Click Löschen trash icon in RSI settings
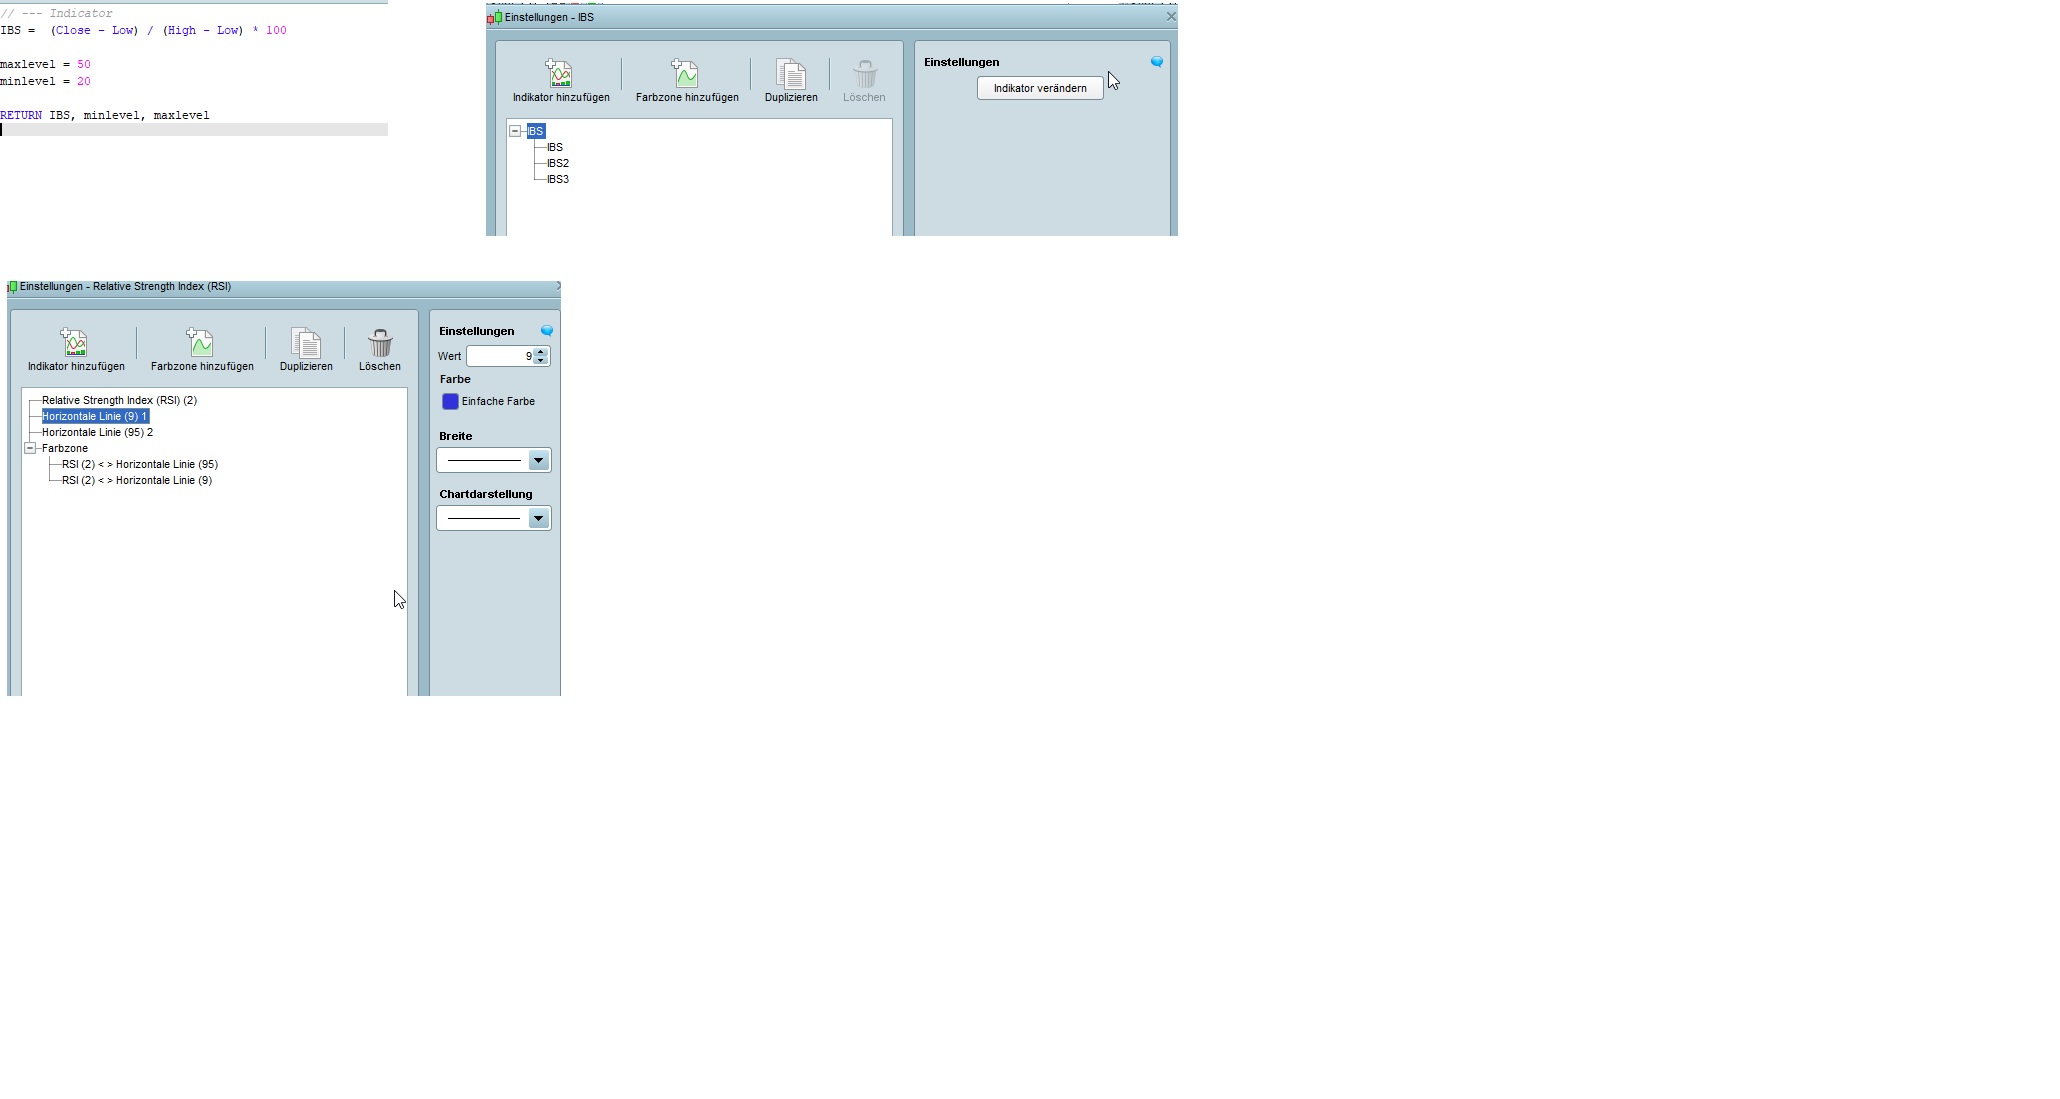Image resolution: width=2060 pixels, height=1099 pixels. click(380, 343)
